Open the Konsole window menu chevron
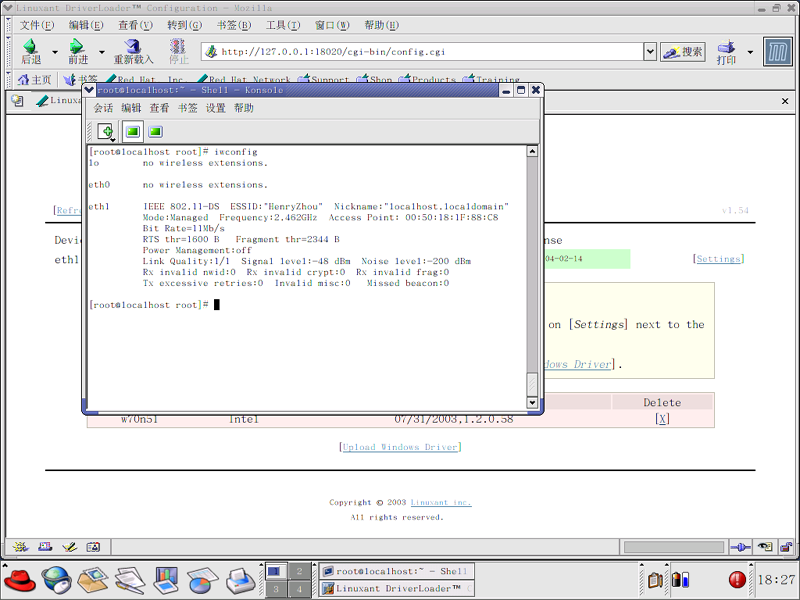 coord(89,90)
